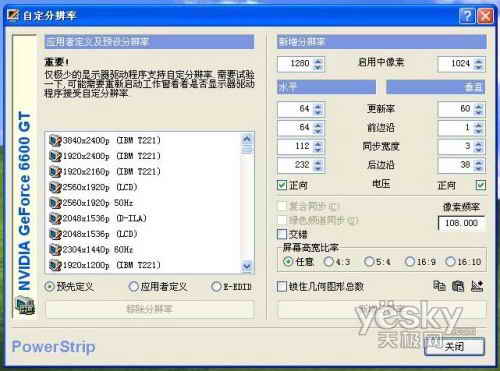Click the copy timings icon beside the paste icon
This screenshot has width=500, height=371.
[x=439, y=286]
